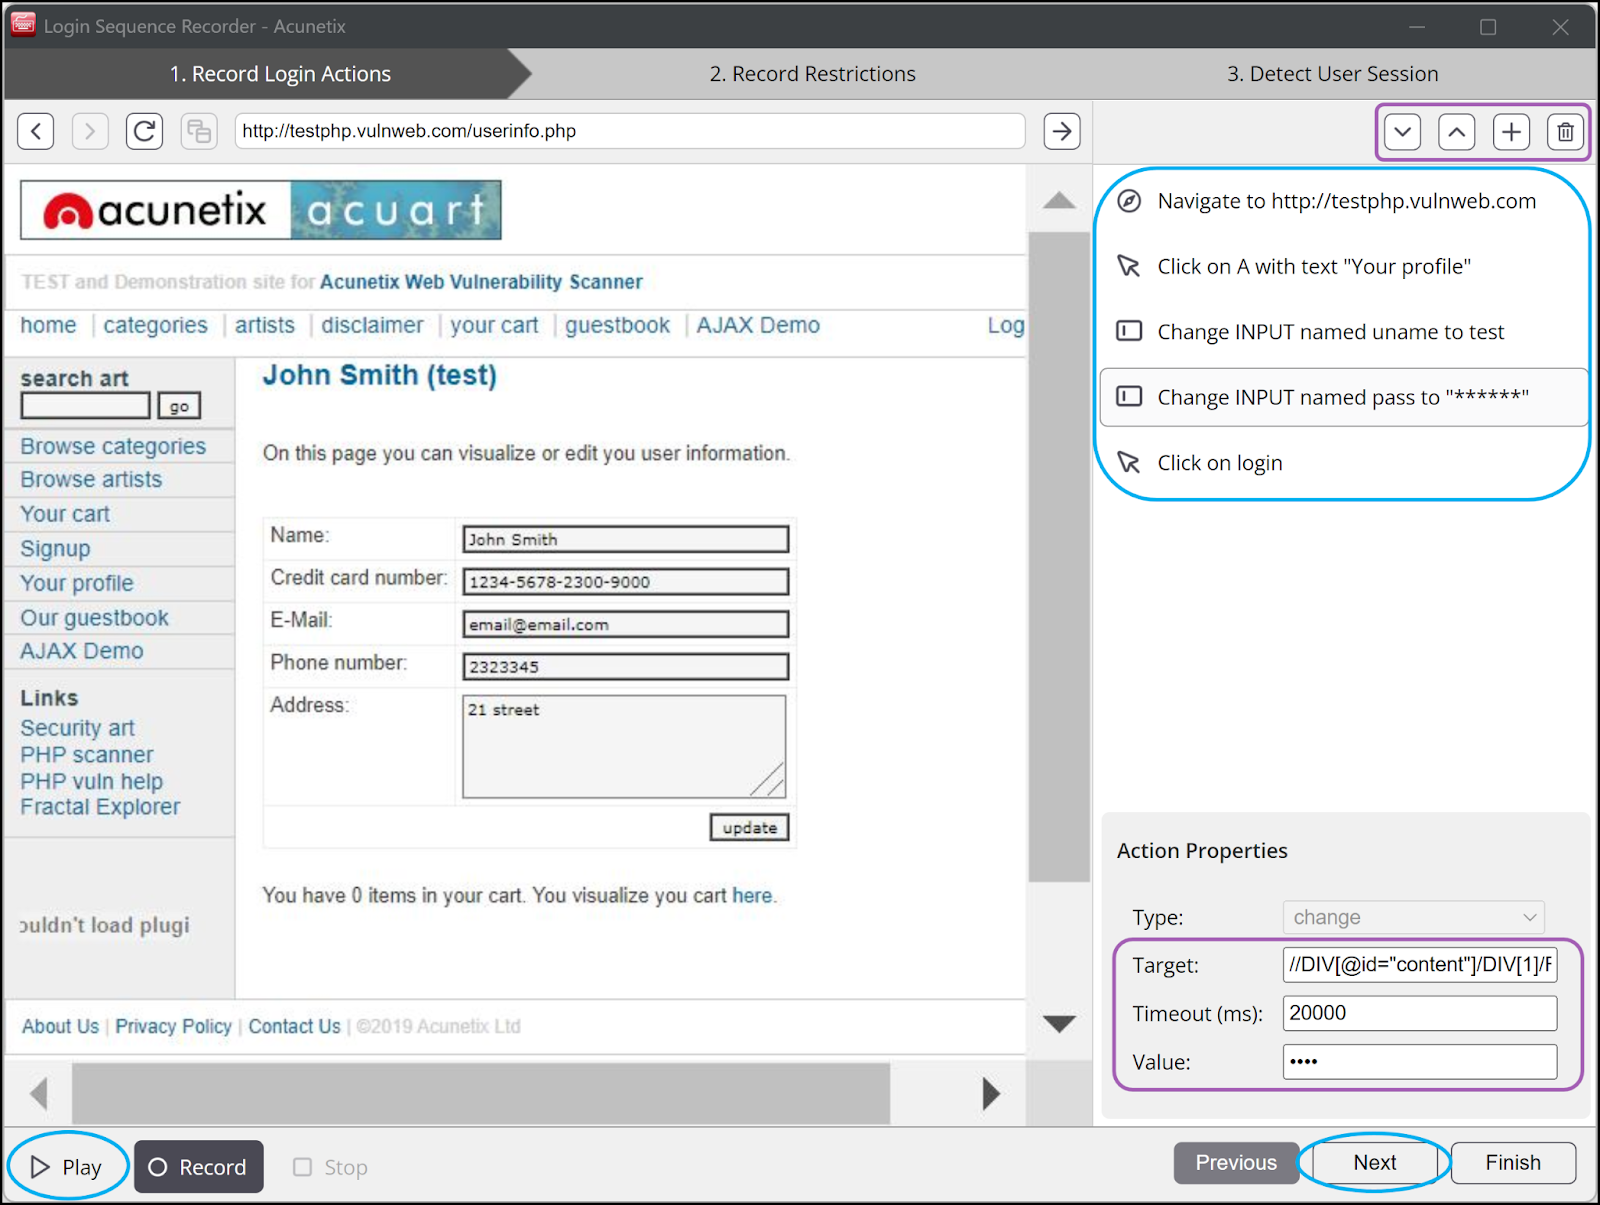The image size is (1600, 1205).
Task: Click the update button in the profile form
Action: click(750, 828)
